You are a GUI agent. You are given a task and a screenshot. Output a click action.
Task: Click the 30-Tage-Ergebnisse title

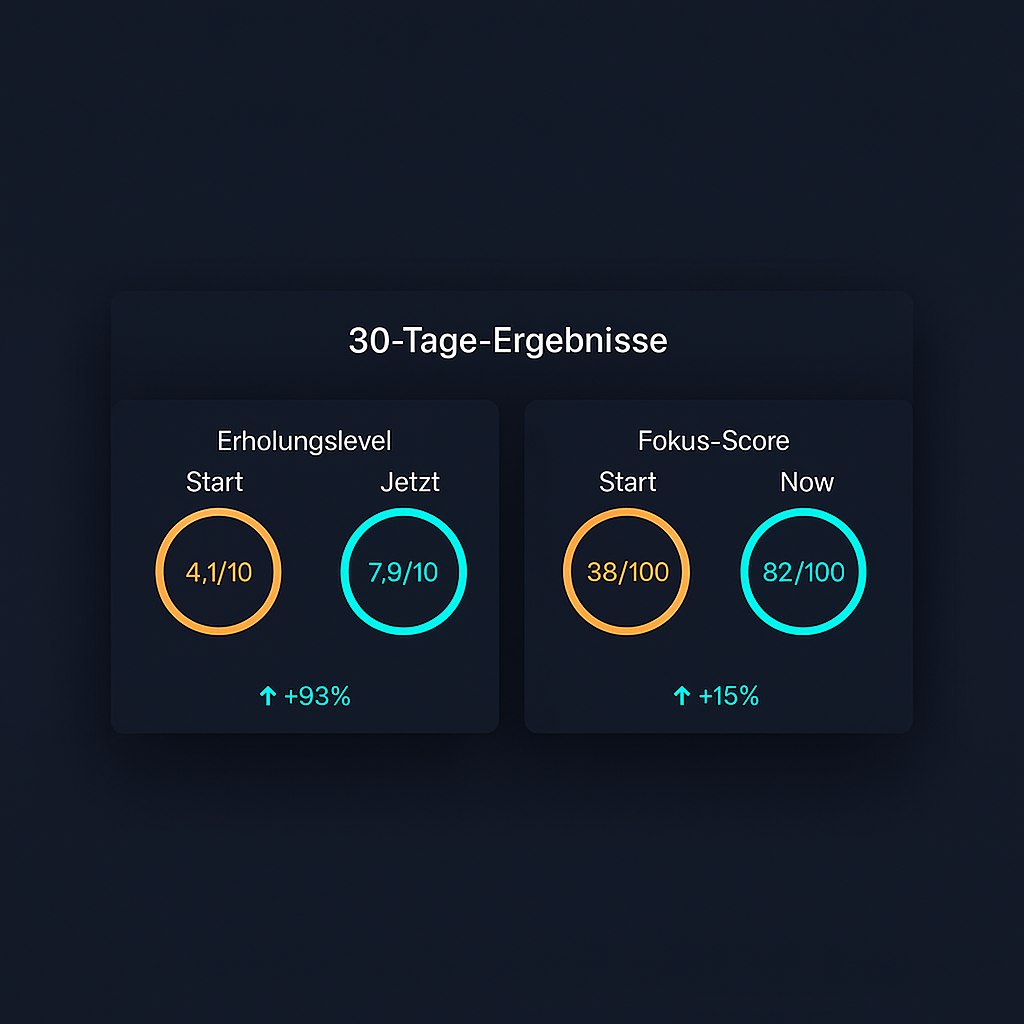508,341
